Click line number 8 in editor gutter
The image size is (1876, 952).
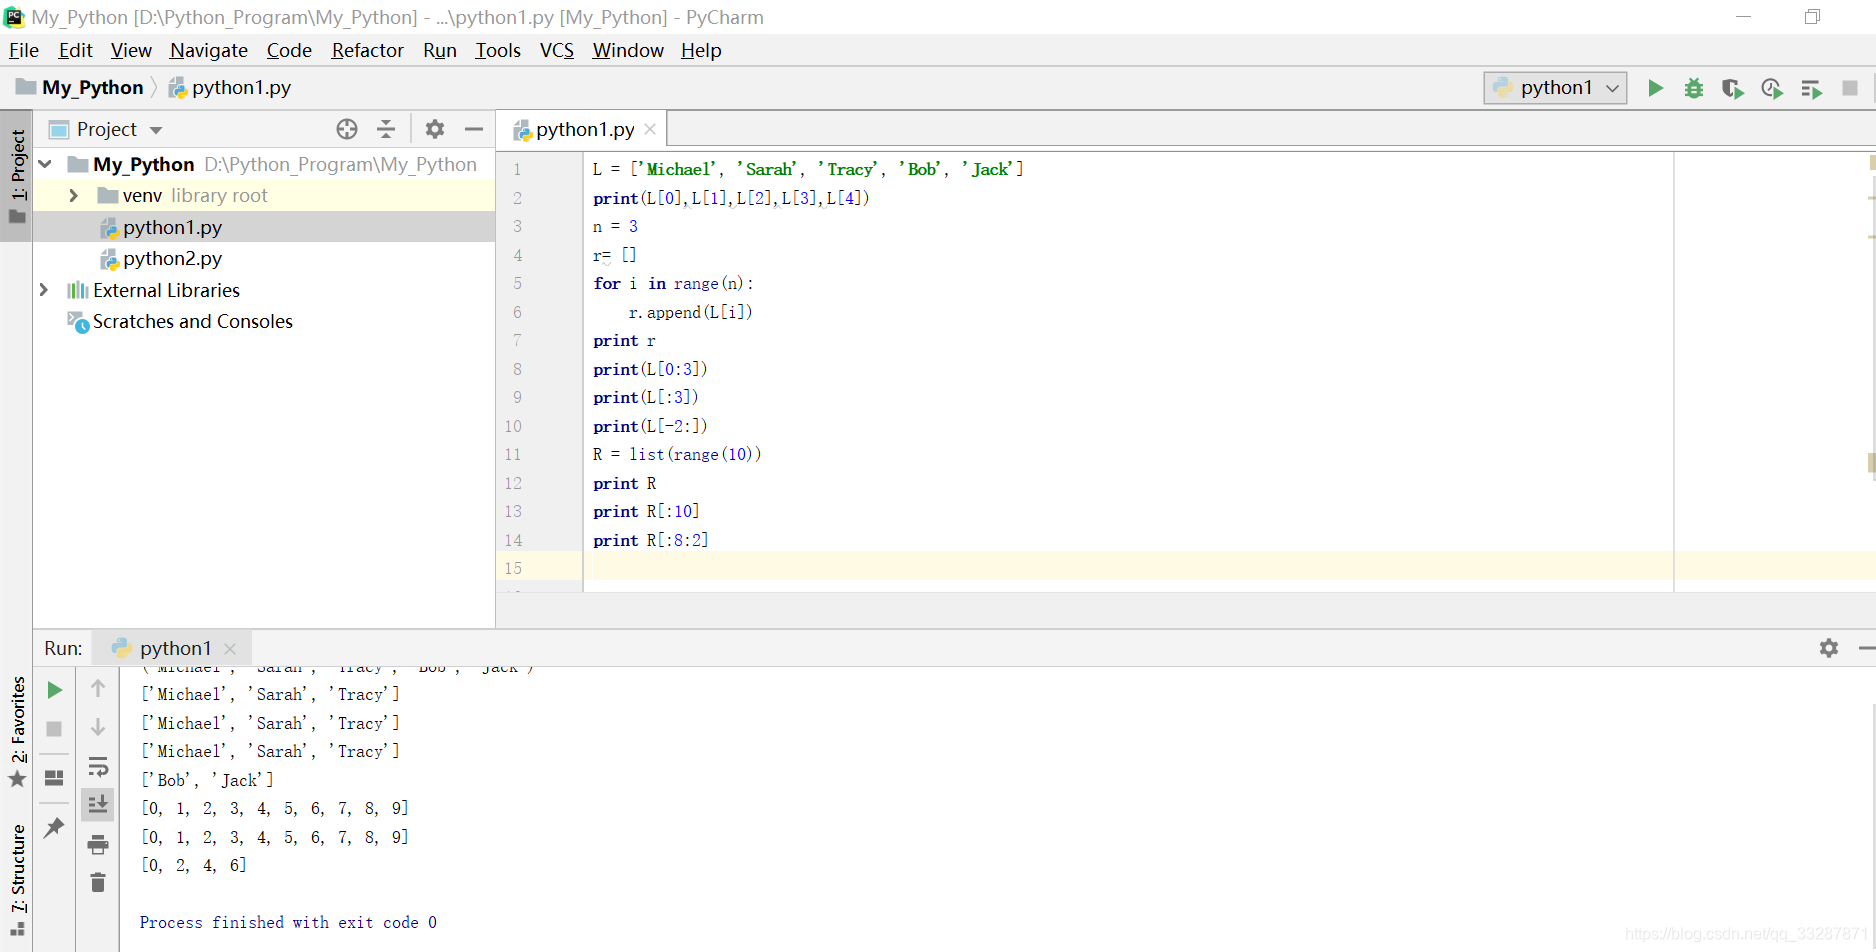click(517, 369)
